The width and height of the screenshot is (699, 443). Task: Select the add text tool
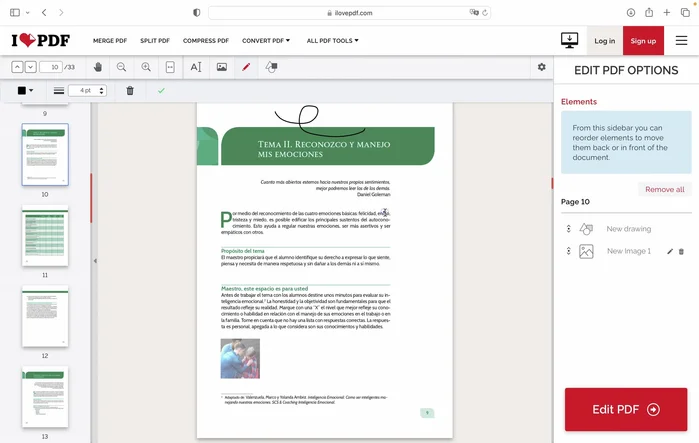[196, 67]
